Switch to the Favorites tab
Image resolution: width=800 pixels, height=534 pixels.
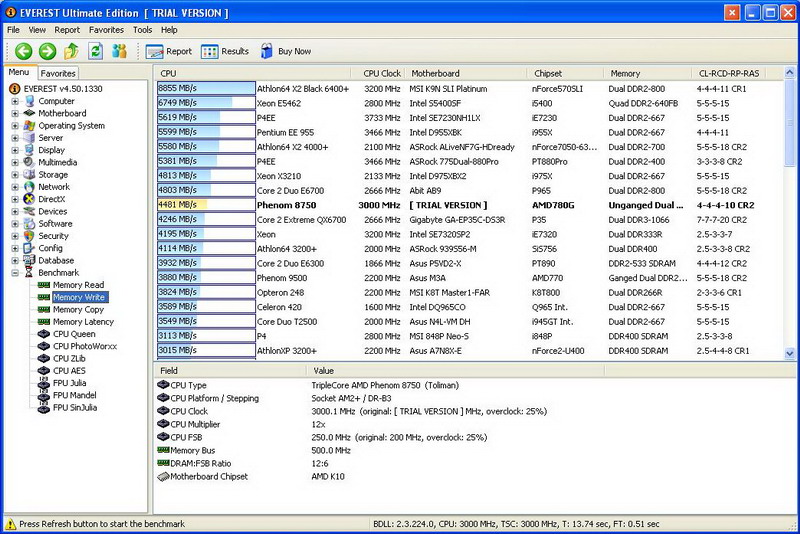[x=58, y=73]
